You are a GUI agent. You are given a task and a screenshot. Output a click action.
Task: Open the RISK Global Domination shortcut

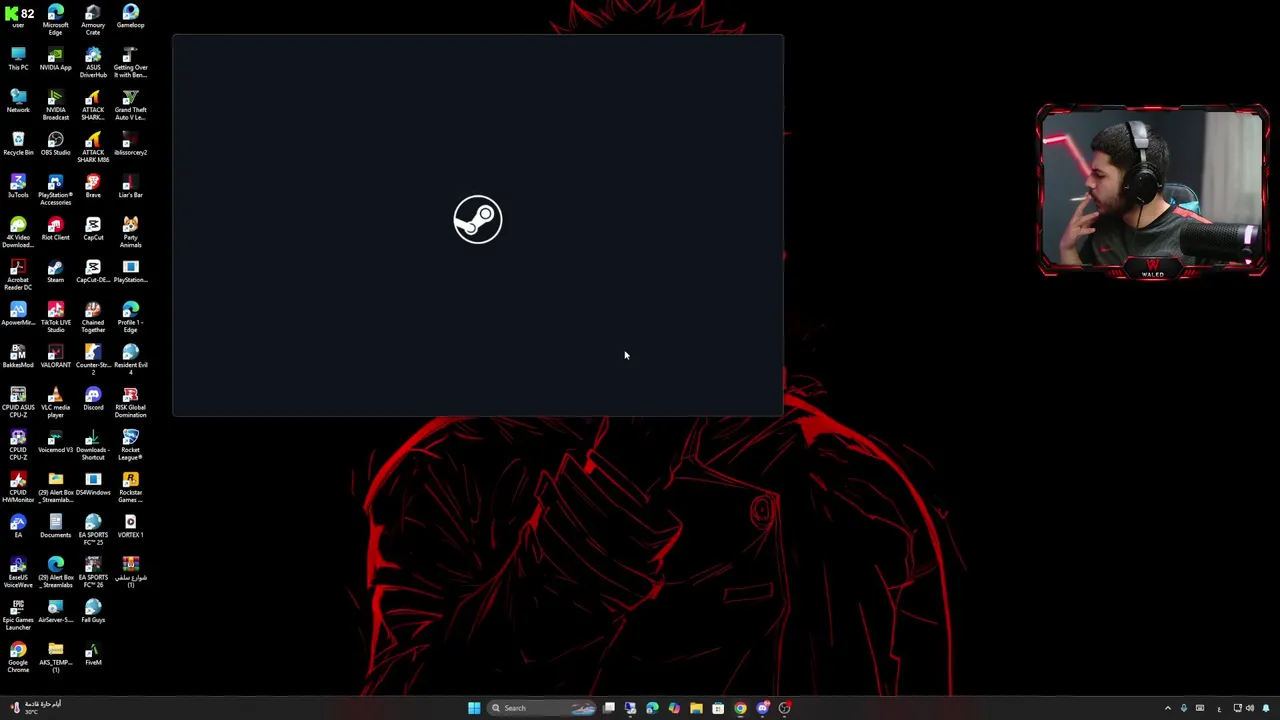pos(130,403)
